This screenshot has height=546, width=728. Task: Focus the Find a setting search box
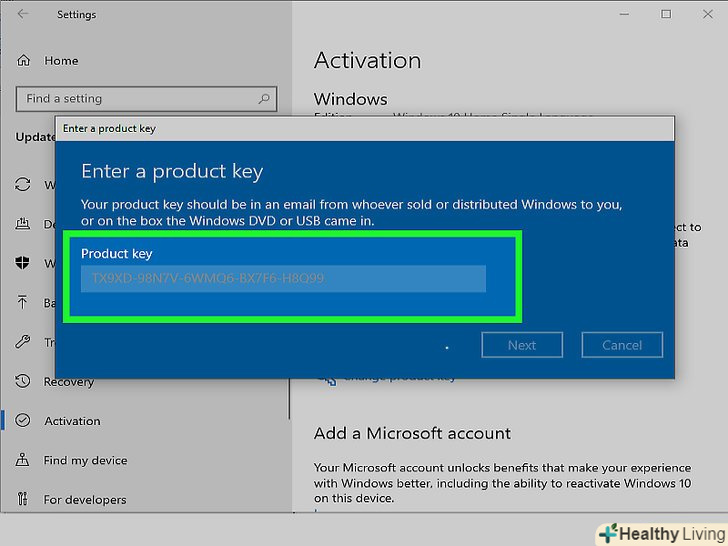(x=146, y=98)
